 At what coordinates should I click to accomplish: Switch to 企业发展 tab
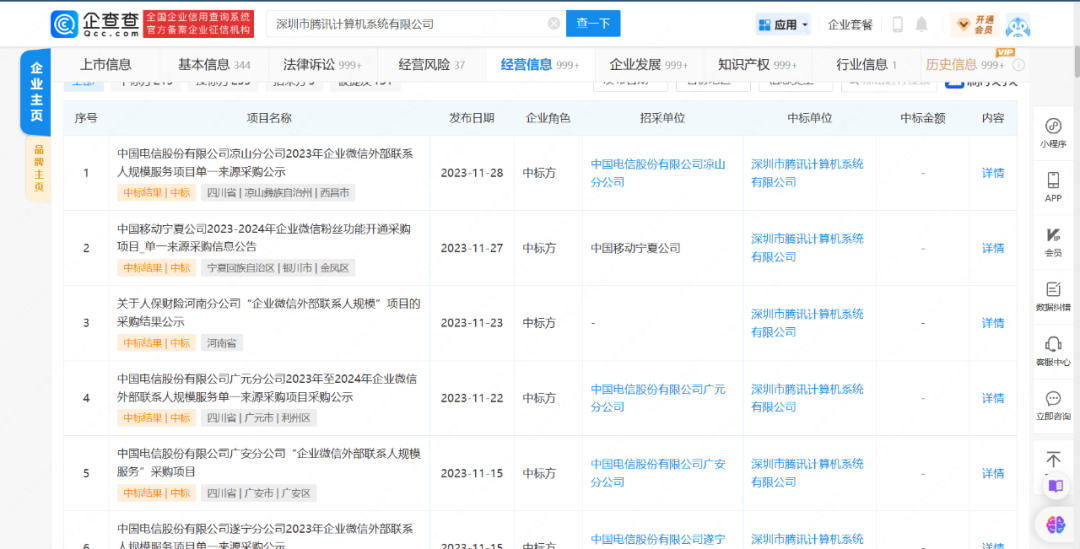[x=649, y=65]
